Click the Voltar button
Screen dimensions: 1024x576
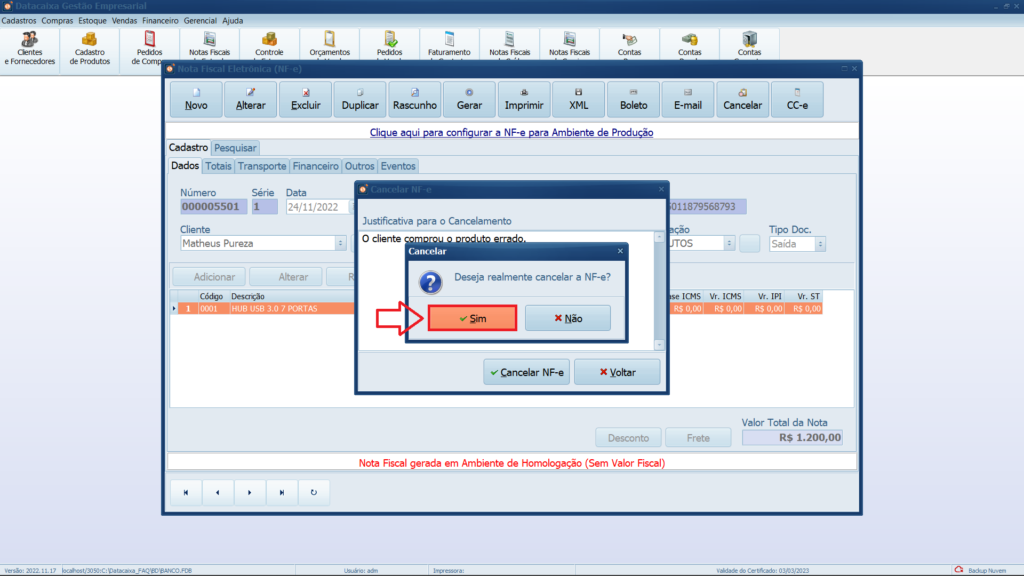click(x=617, y=372)
